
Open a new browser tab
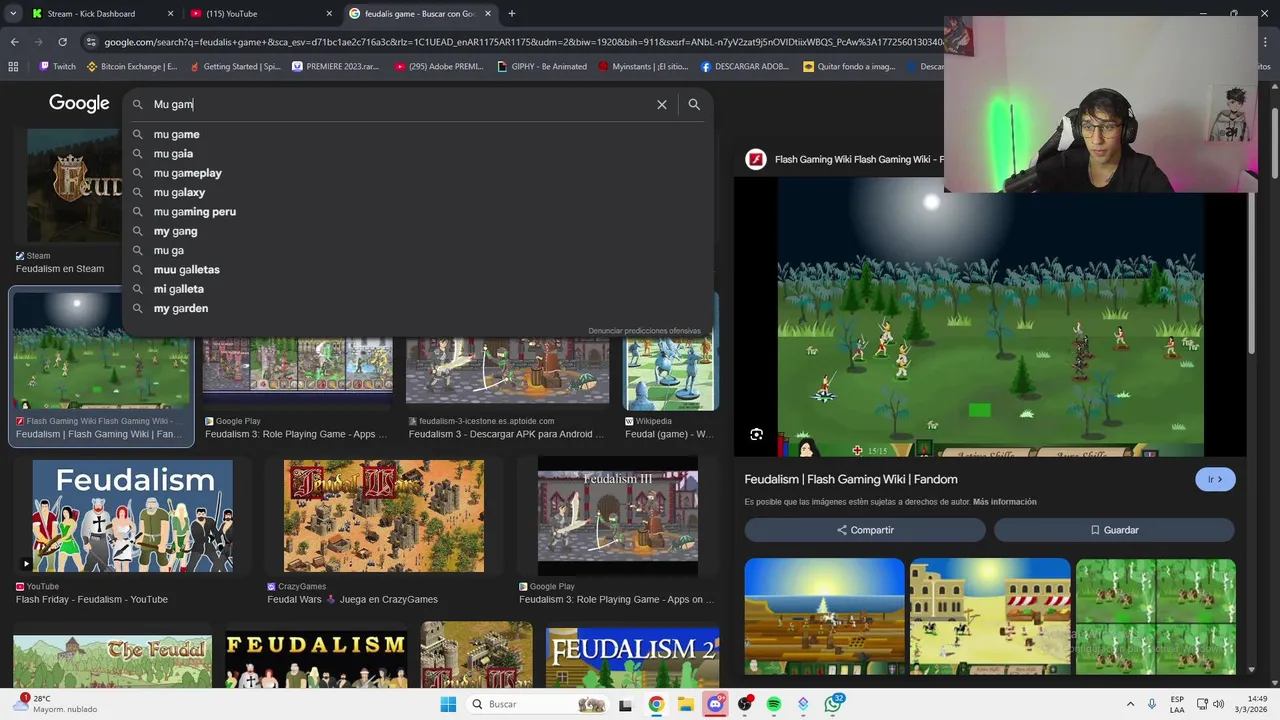pos(512,14)
